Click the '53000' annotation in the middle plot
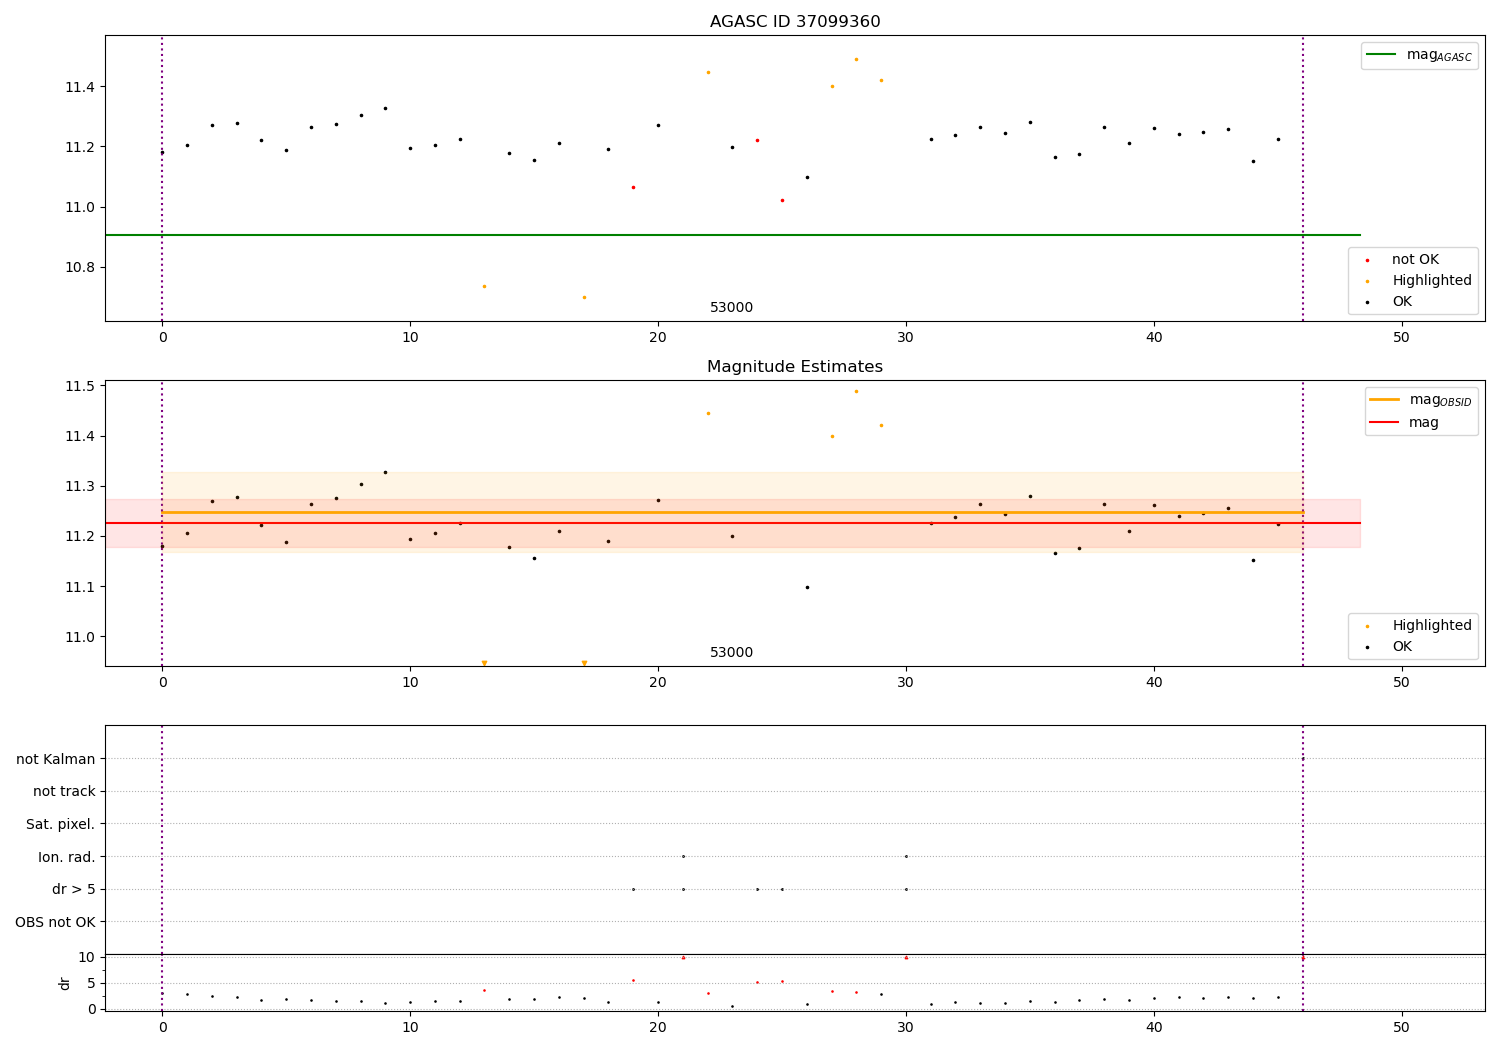This screenshot has height=1050, width=1500. pos(732,652)
